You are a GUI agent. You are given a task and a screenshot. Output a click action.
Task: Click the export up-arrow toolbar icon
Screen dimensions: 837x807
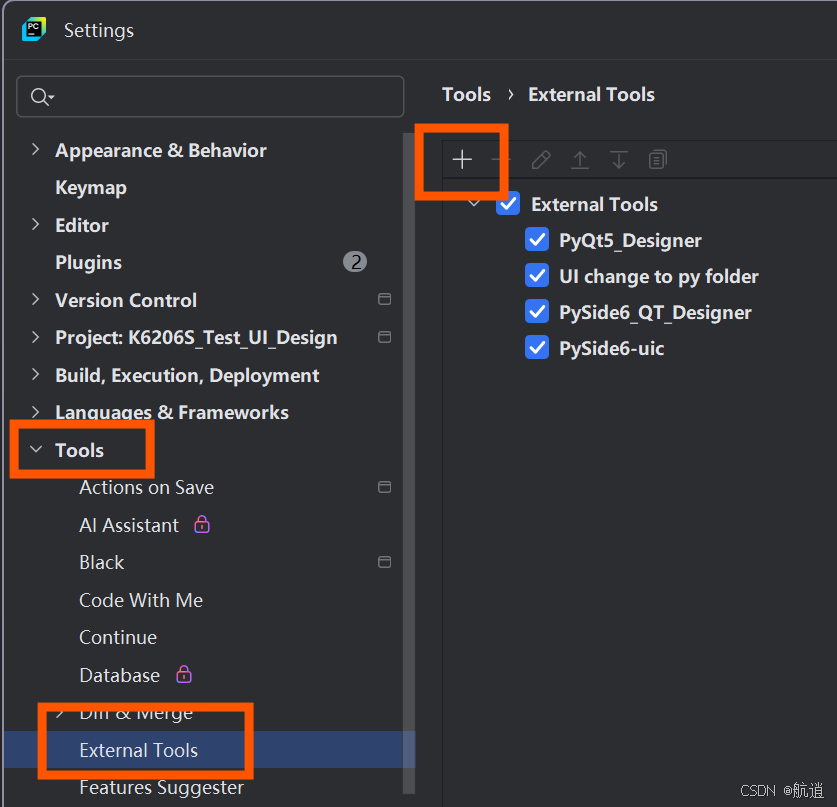pos(579,159)
